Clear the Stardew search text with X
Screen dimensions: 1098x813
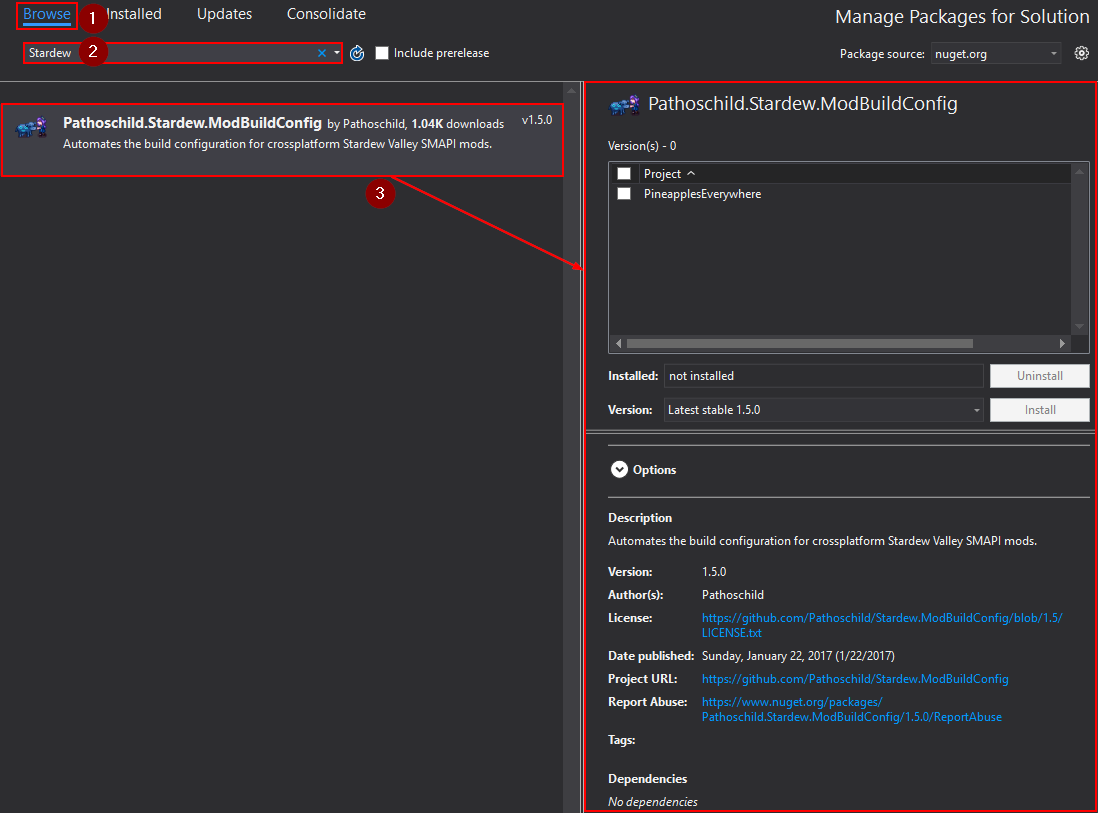tap(322, 53)
